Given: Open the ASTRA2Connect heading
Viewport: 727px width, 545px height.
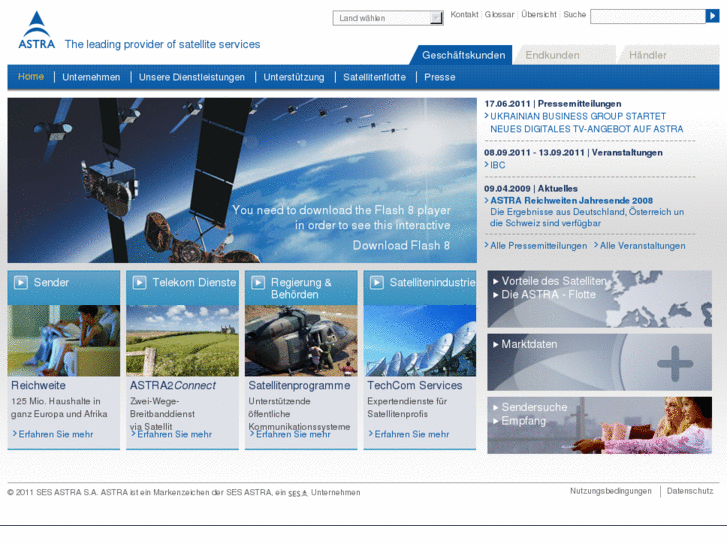Looking at the screenshot, I should [x=172, y=385].
